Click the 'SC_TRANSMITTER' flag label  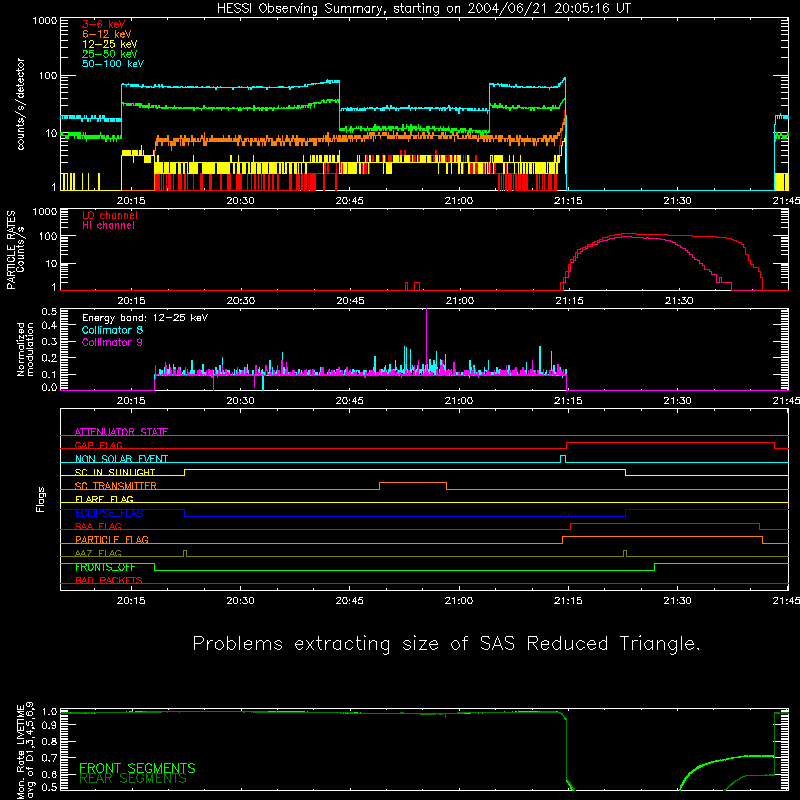coord(115,485)
